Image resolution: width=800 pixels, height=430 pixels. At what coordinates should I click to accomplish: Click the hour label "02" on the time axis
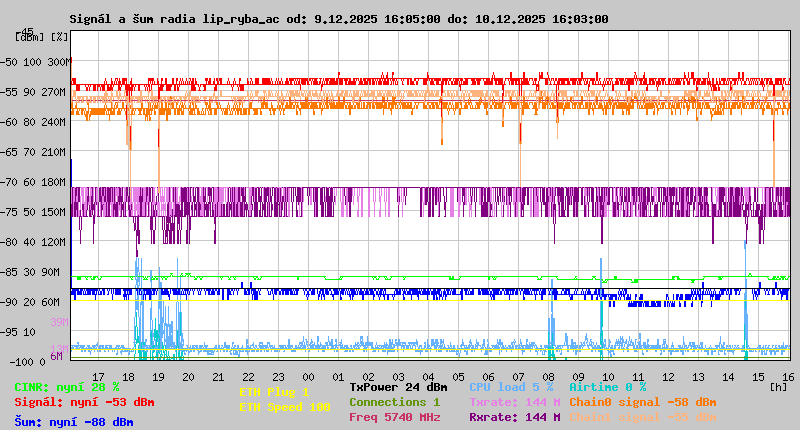tap(368, 377)
